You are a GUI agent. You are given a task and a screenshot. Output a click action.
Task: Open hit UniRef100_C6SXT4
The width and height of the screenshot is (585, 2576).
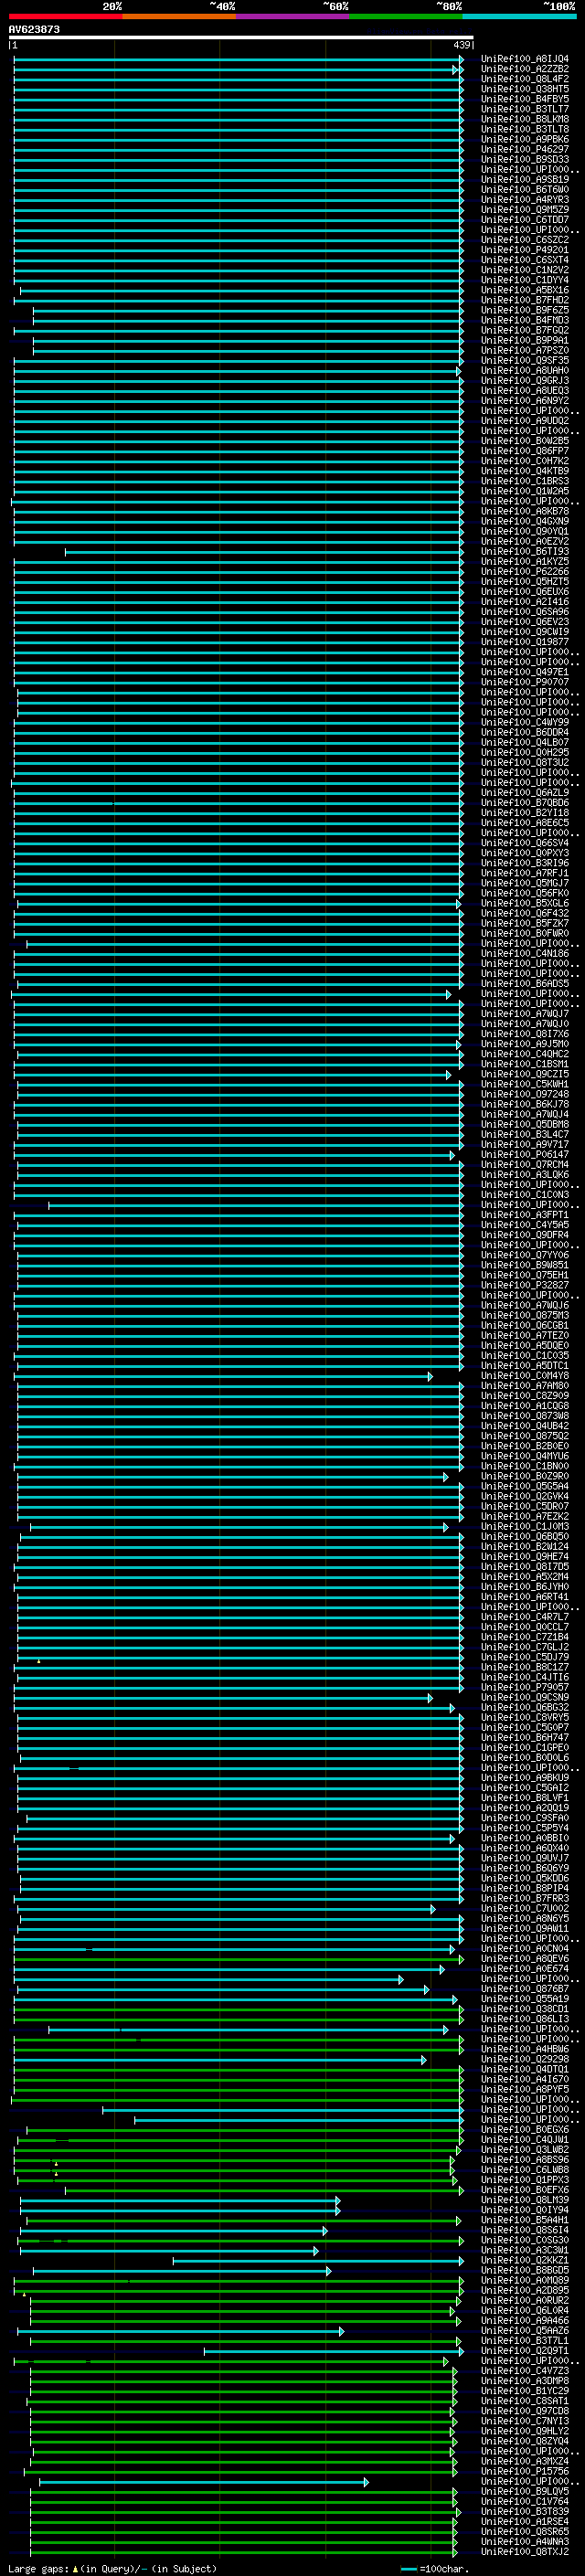[x=524, y=260]
